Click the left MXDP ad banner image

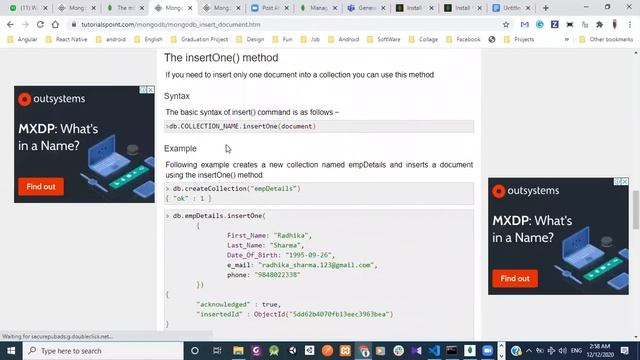tap(84, 144)
